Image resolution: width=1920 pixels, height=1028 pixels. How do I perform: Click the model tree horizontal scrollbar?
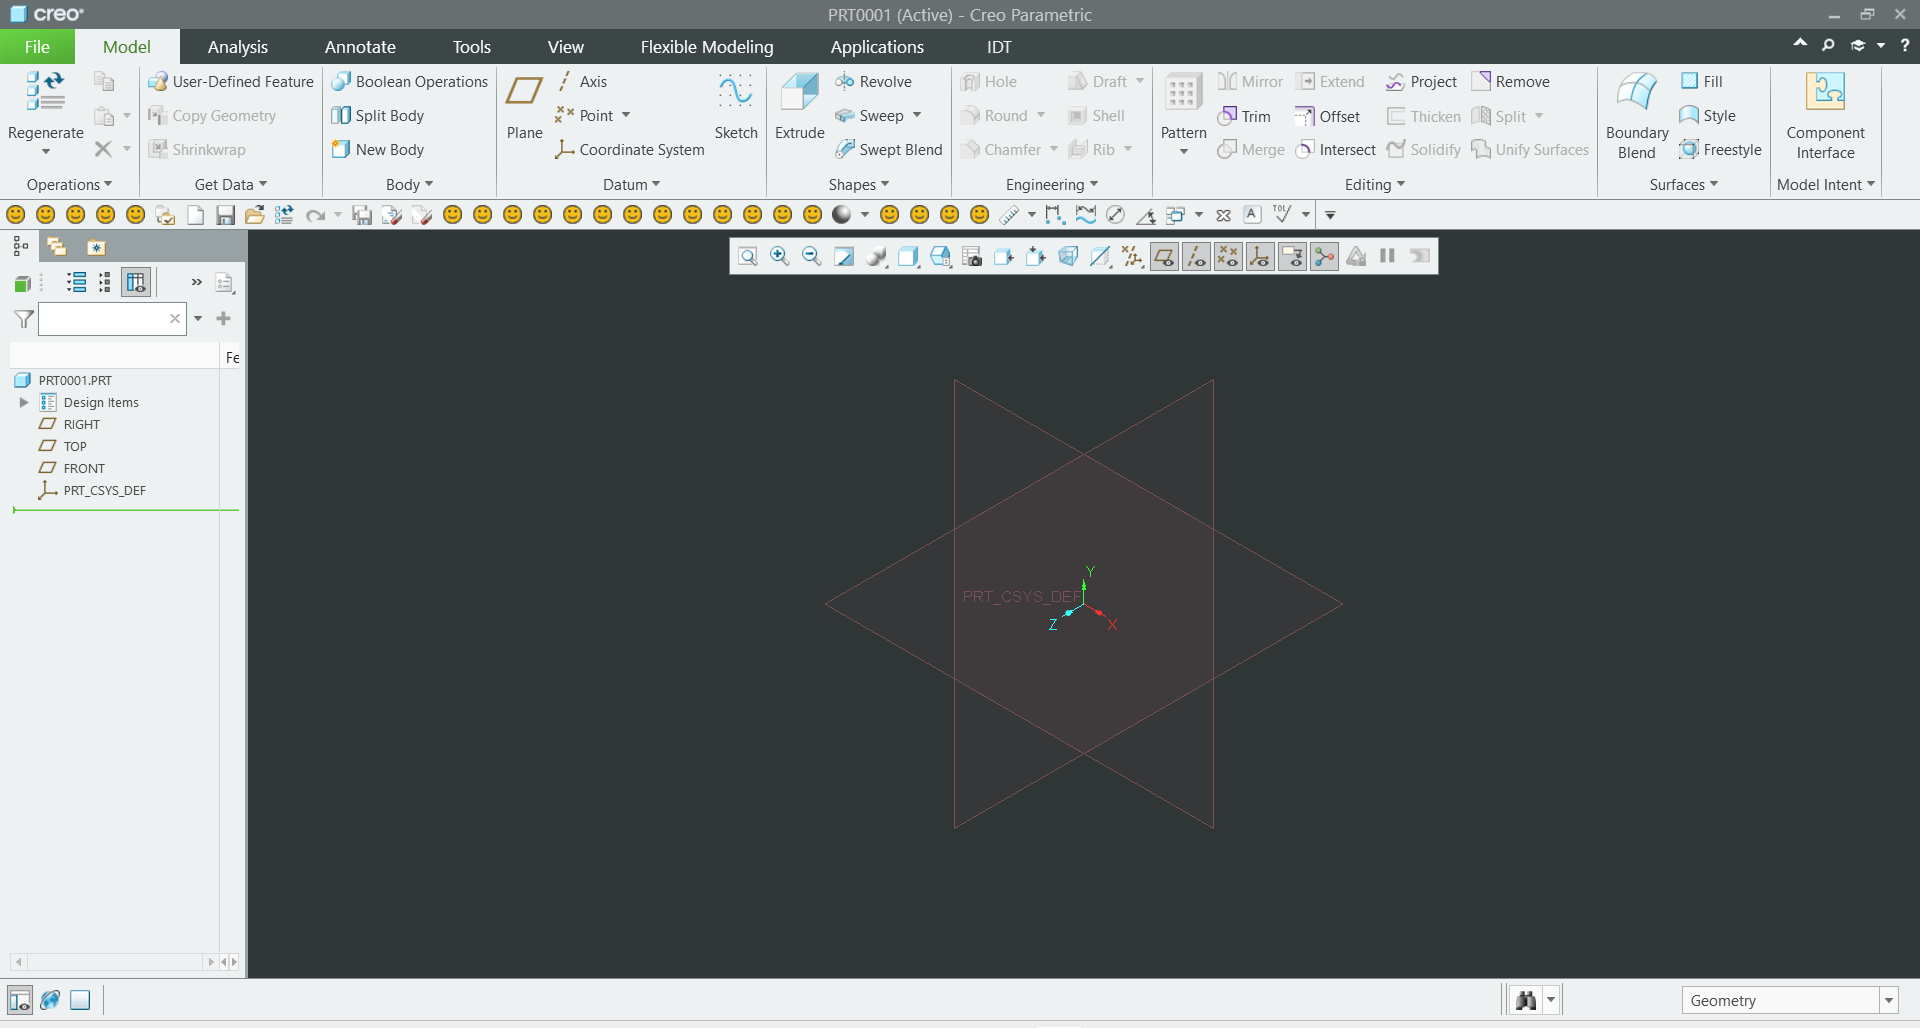[114, 962]
